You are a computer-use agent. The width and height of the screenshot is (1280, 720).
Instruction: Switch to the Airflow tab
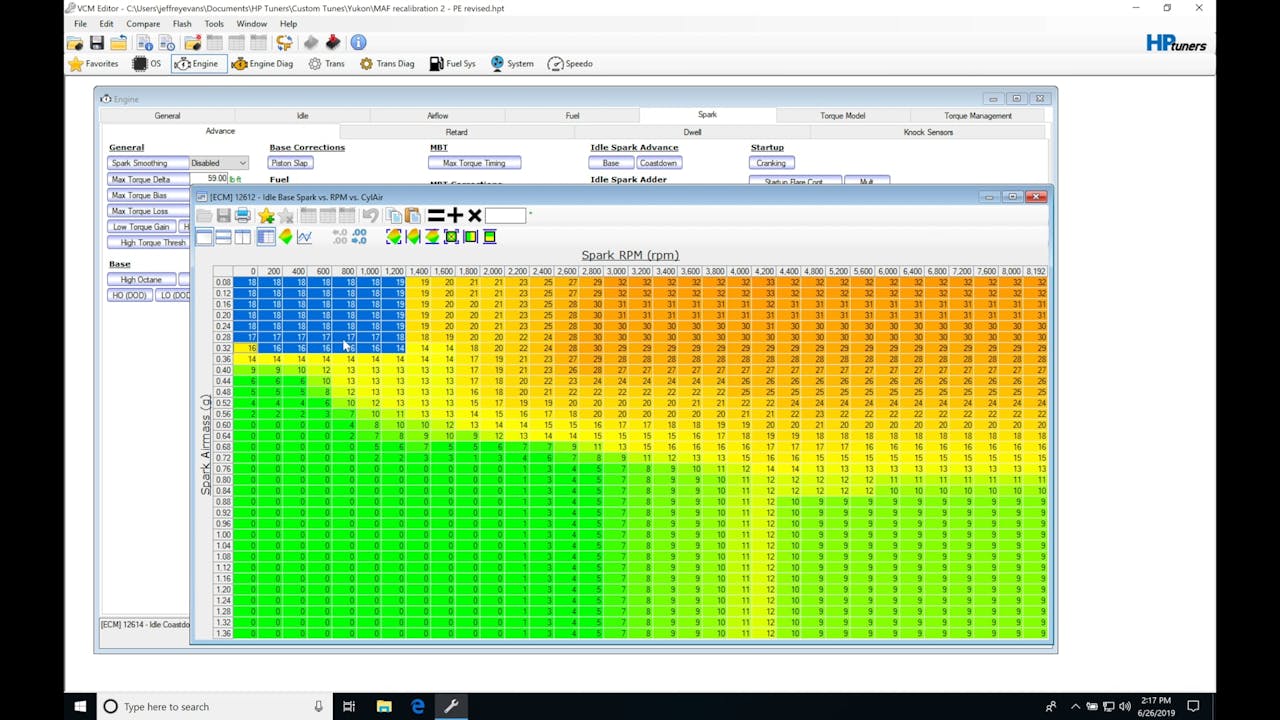coord(438,116)
